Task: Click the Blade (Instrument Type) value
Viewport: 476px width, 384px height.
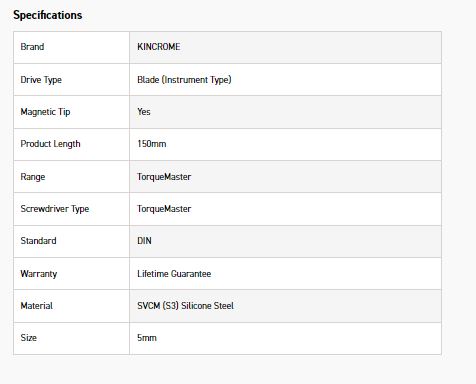Action: [184, 80]
